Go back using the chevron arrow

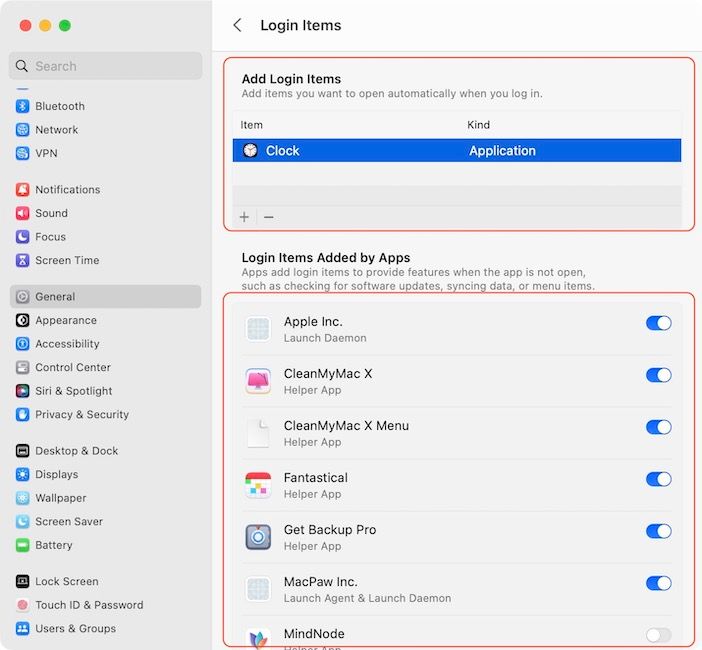click(237, 26)
